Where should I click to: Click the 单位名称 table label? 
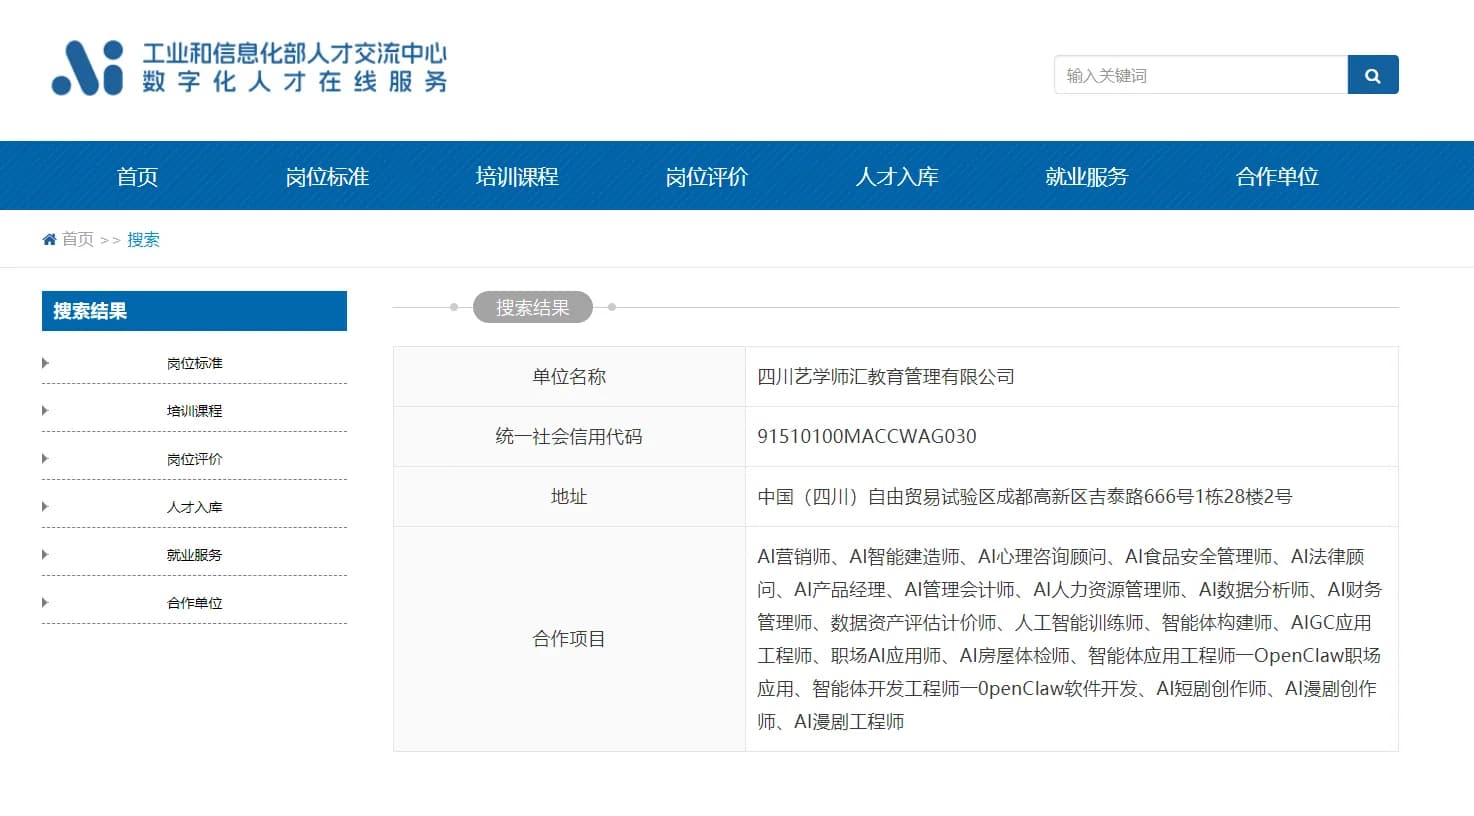pos(569,377)
